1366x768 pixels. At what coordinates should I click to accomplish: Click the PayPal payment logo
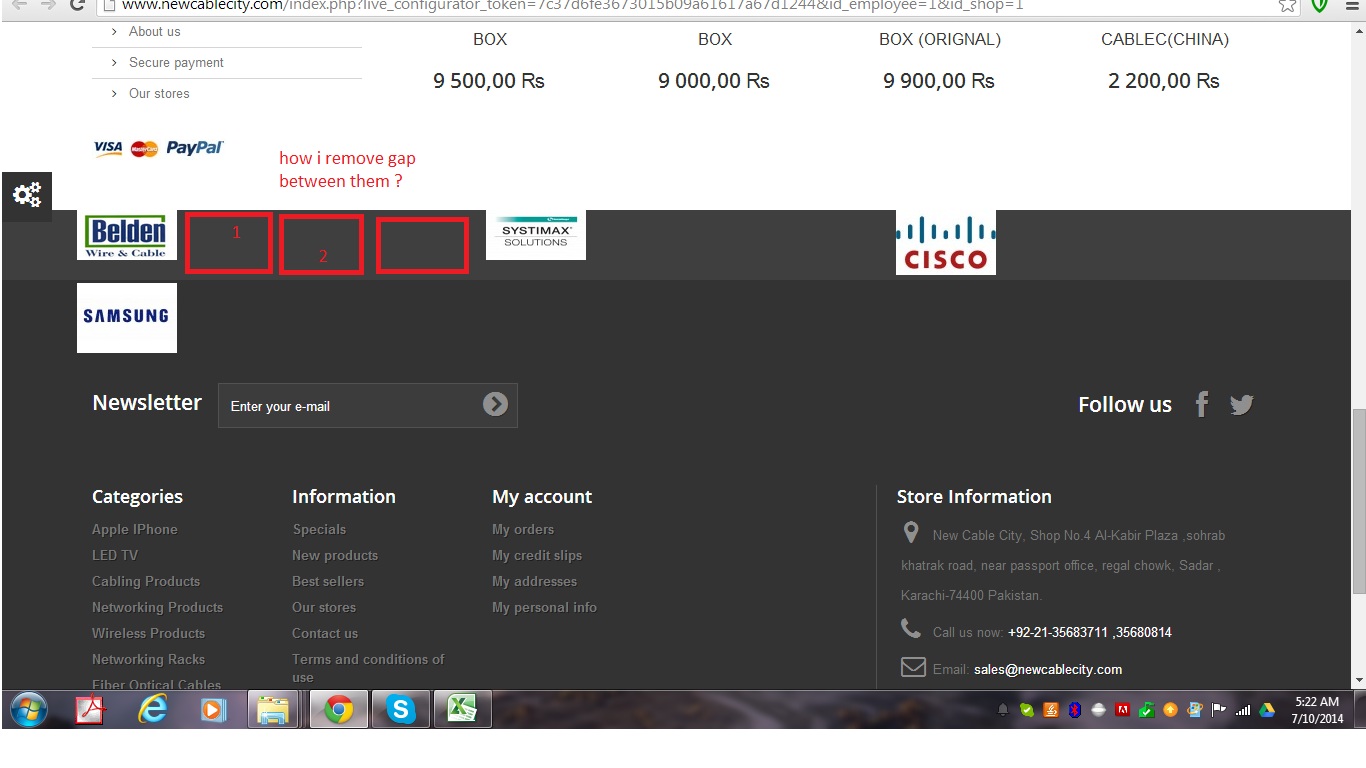coord(195,148)
